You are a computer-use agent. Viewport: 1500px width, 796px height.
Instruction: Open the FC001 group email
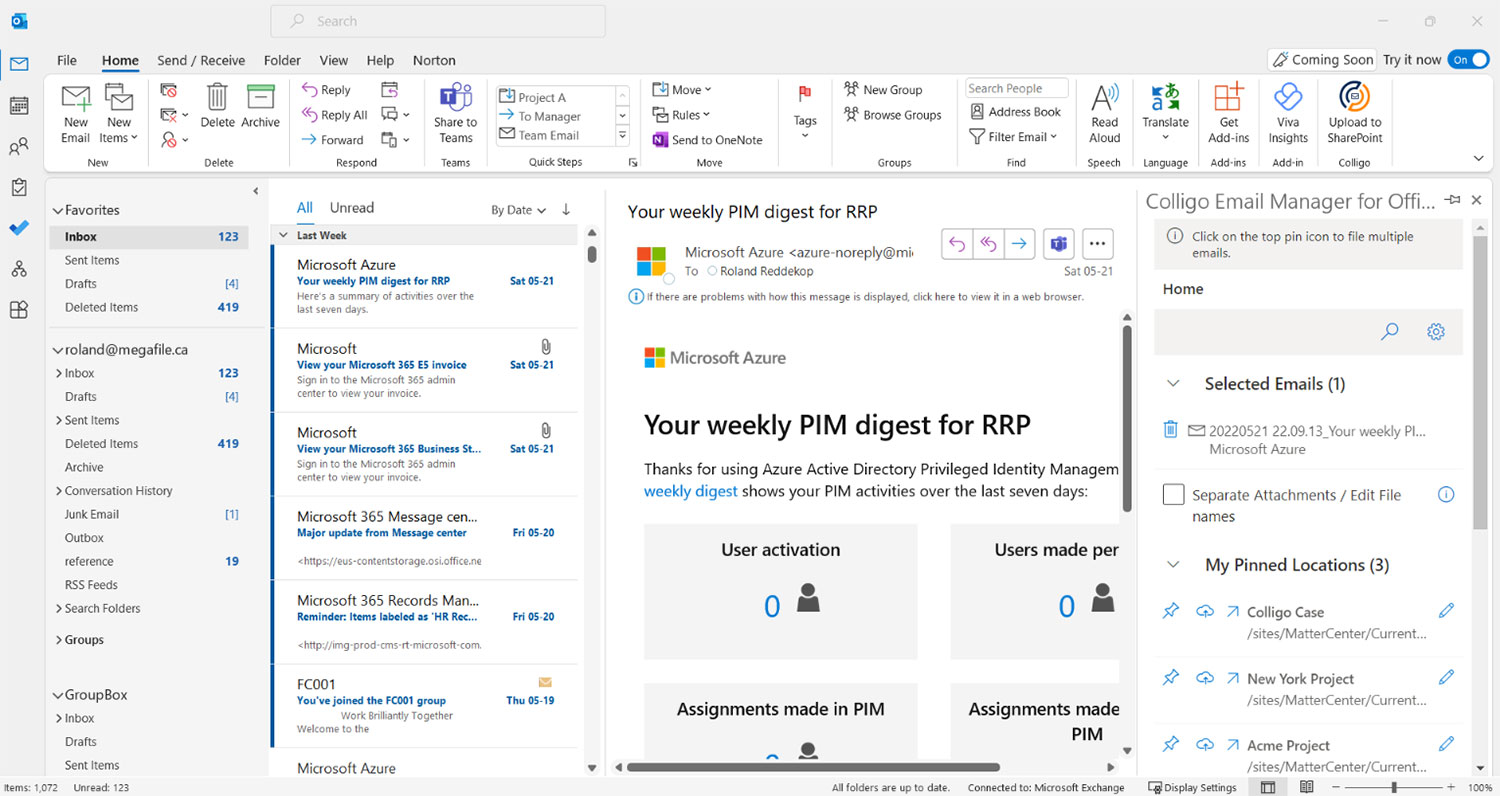[425, 707]
